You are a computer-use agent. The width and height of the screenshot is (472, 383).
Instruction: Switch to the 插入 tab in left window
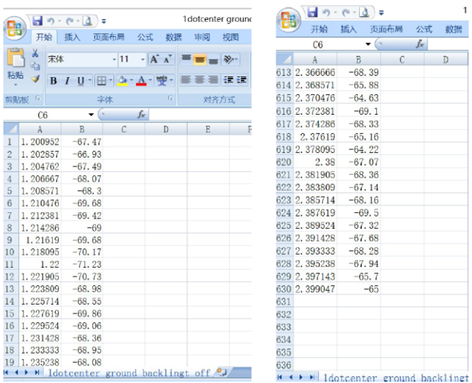point(72,37)
